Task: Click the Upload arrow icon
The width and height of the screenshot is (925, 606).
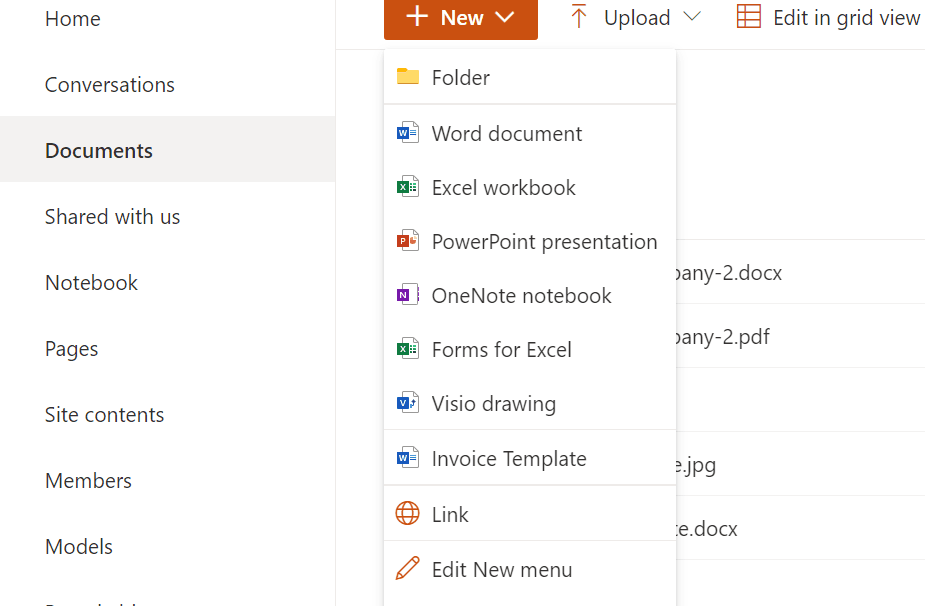Action: [x=579, y=17]
